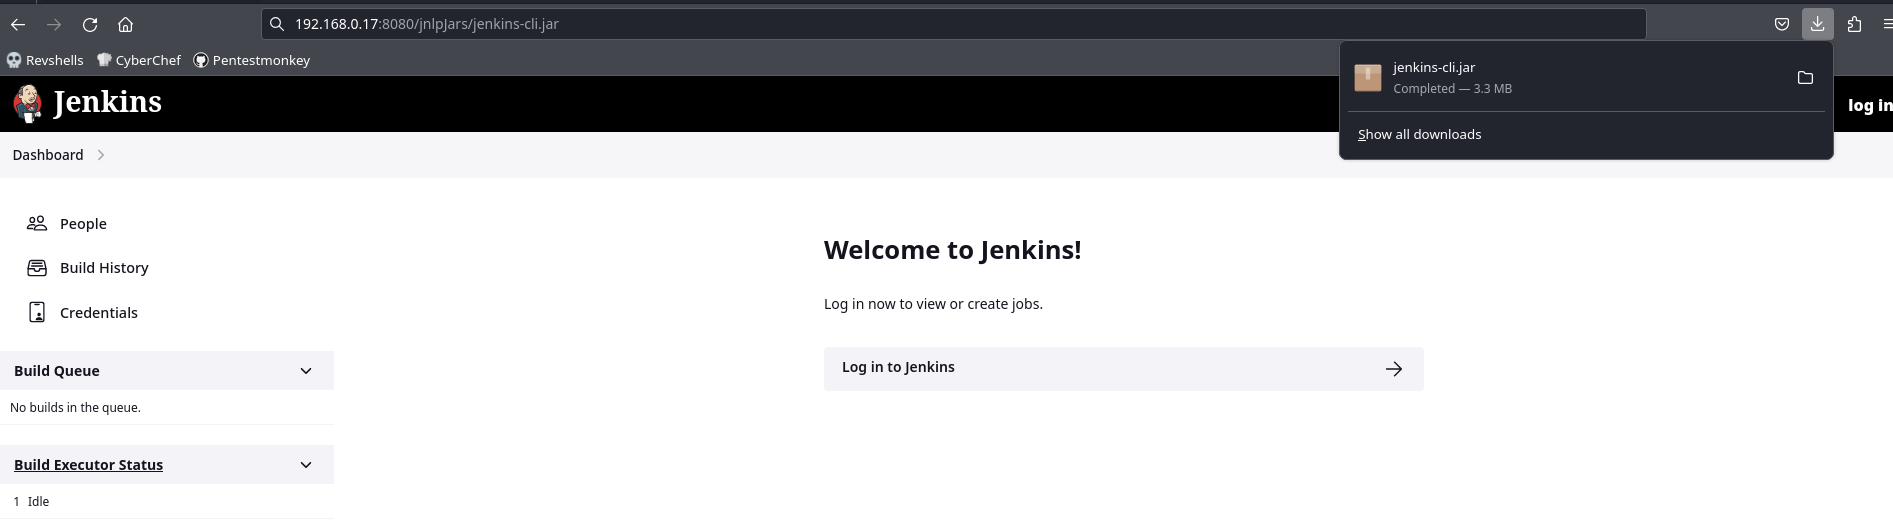The image size is (1893, 528).
Task: Click the People icon in sidebar
Action: point(37,223)
